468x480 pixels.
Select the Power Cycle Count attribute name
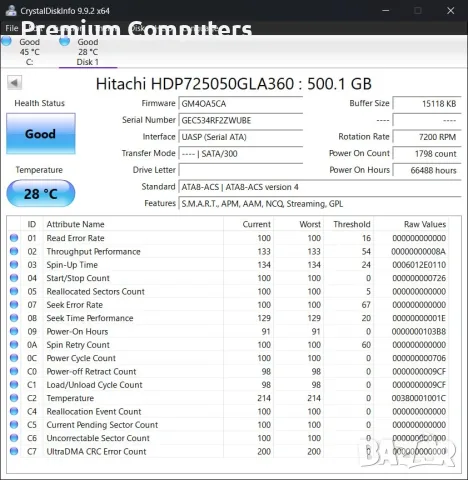coord(81,358)
